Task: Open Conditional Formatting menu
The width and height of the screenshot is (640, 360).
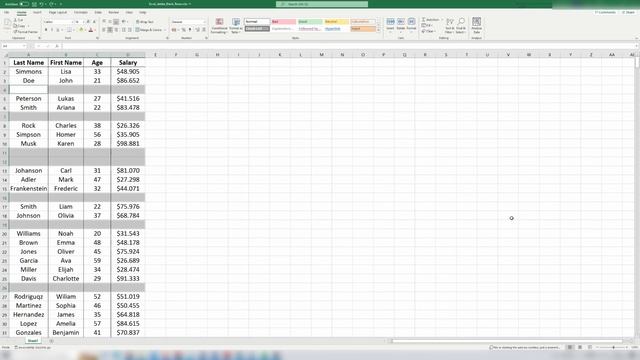Action: coord(219,26)
